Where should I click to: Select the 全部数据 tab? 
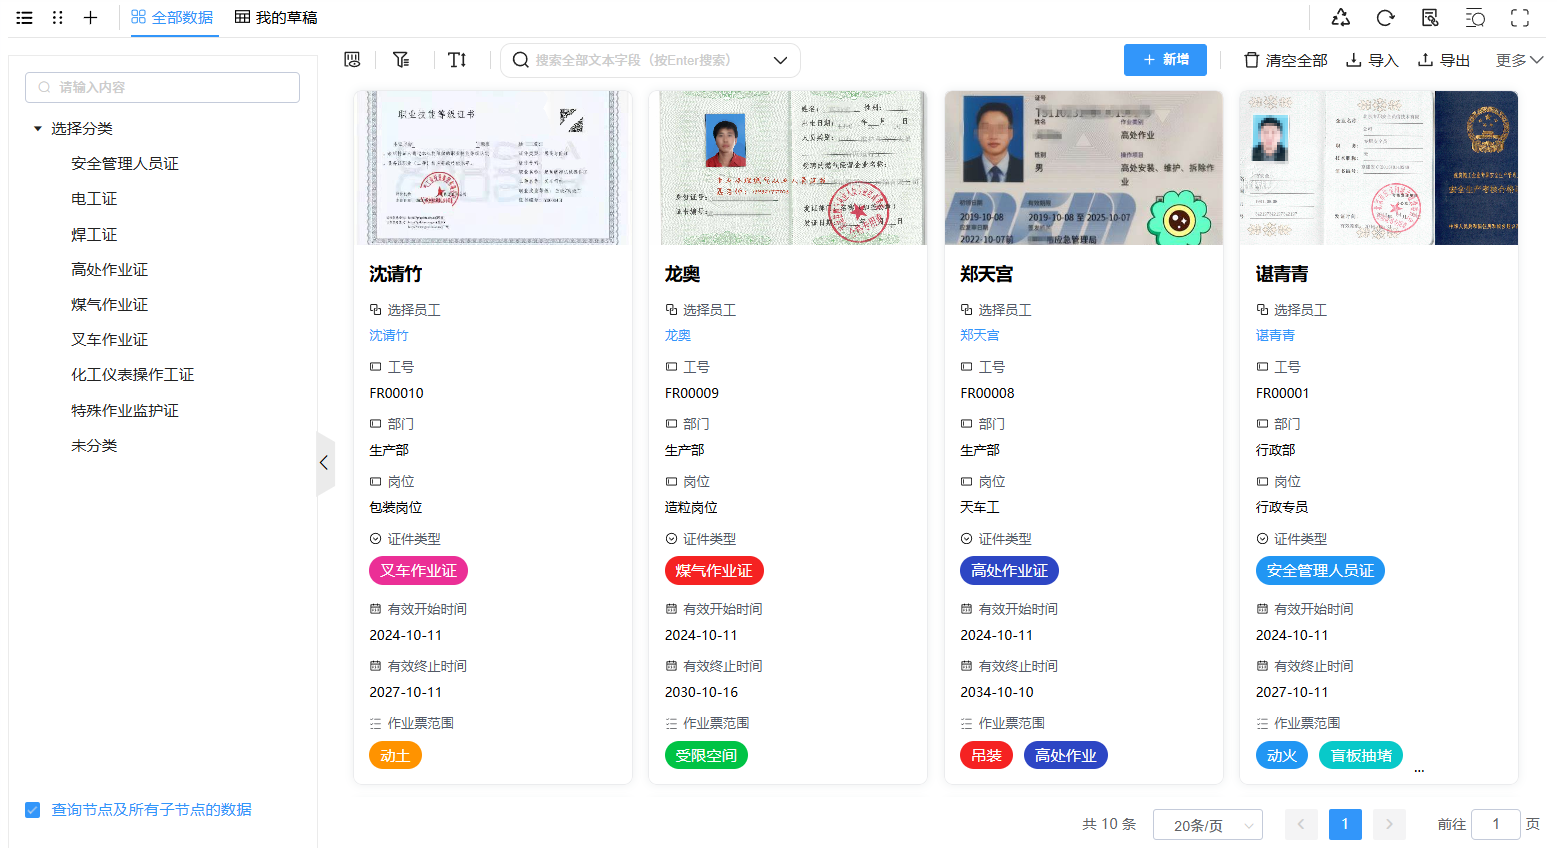173,18
